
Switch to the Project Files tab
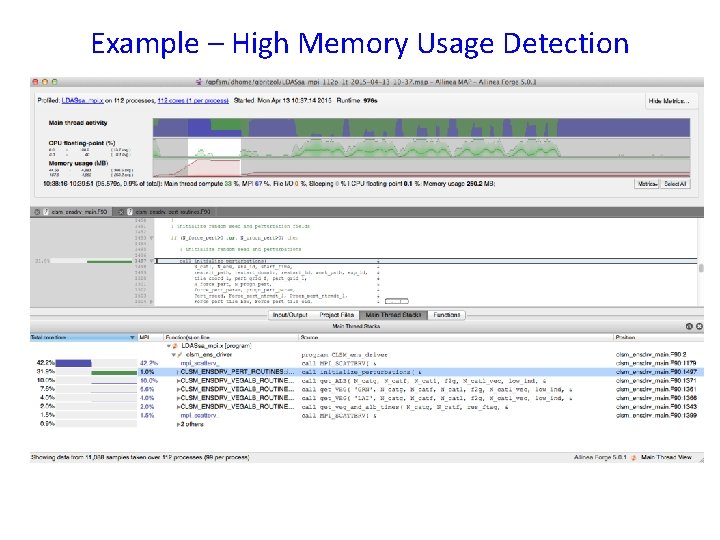pyautogui.click(x=337, y=315)
